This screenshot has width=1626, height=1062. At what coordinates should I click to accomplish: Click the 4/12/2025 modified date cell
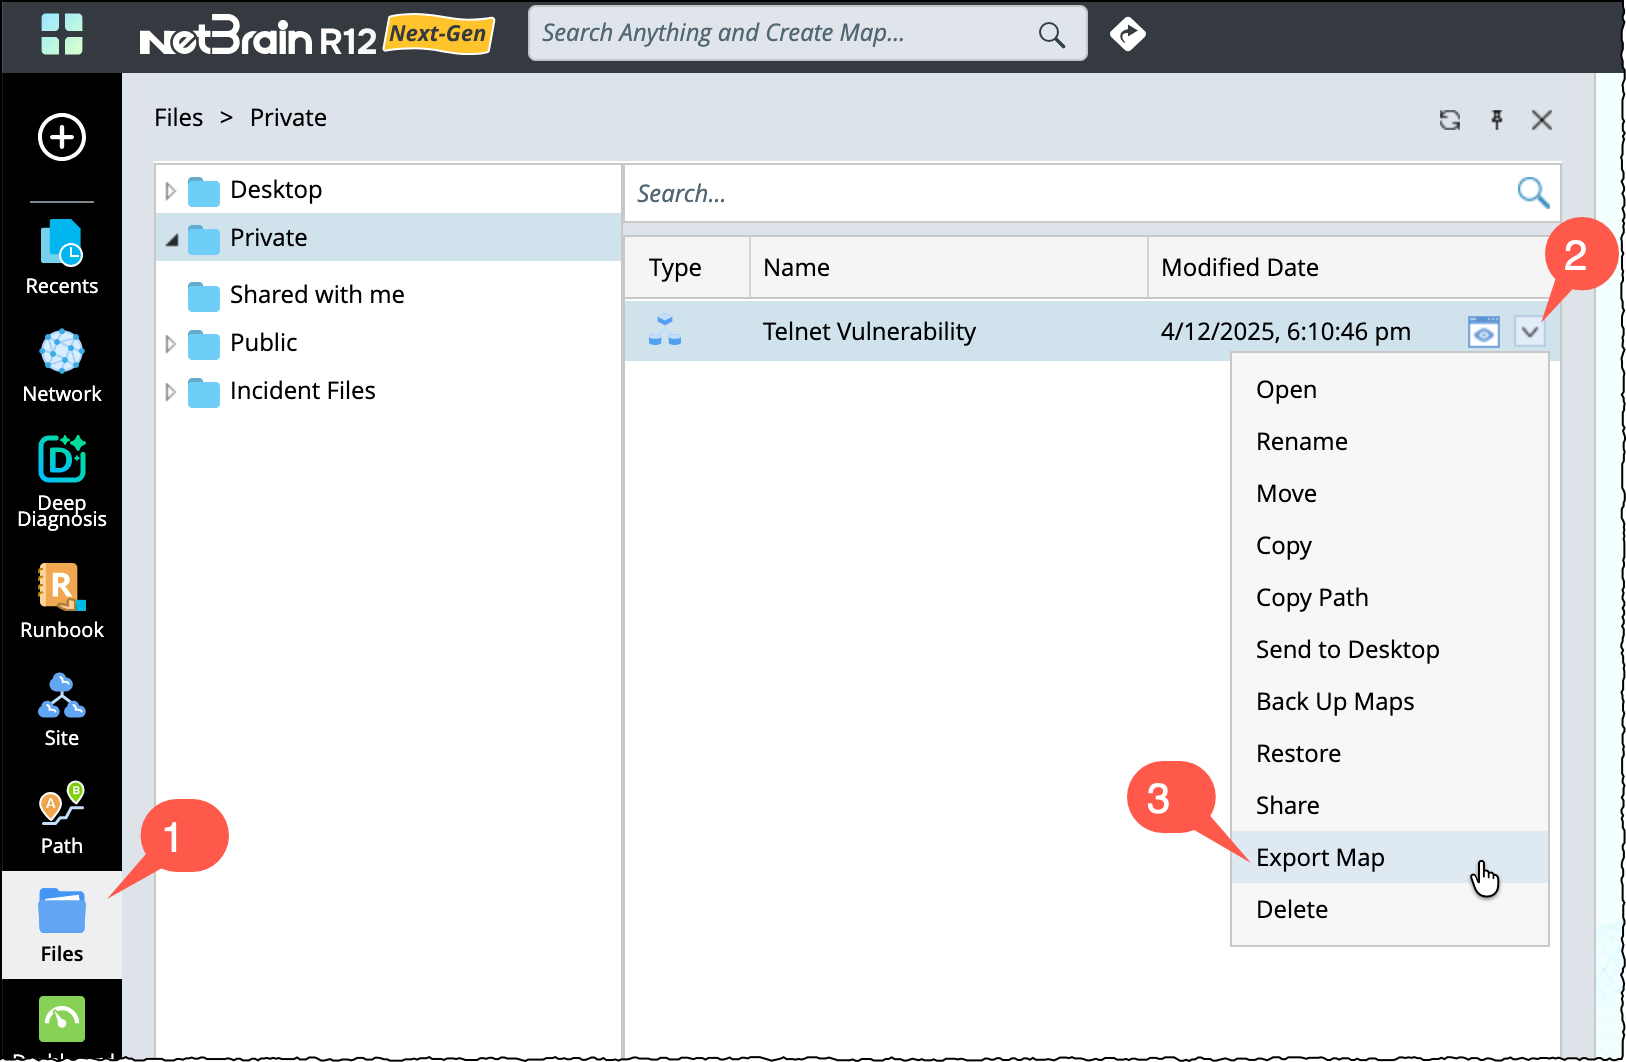(1286, 331)
